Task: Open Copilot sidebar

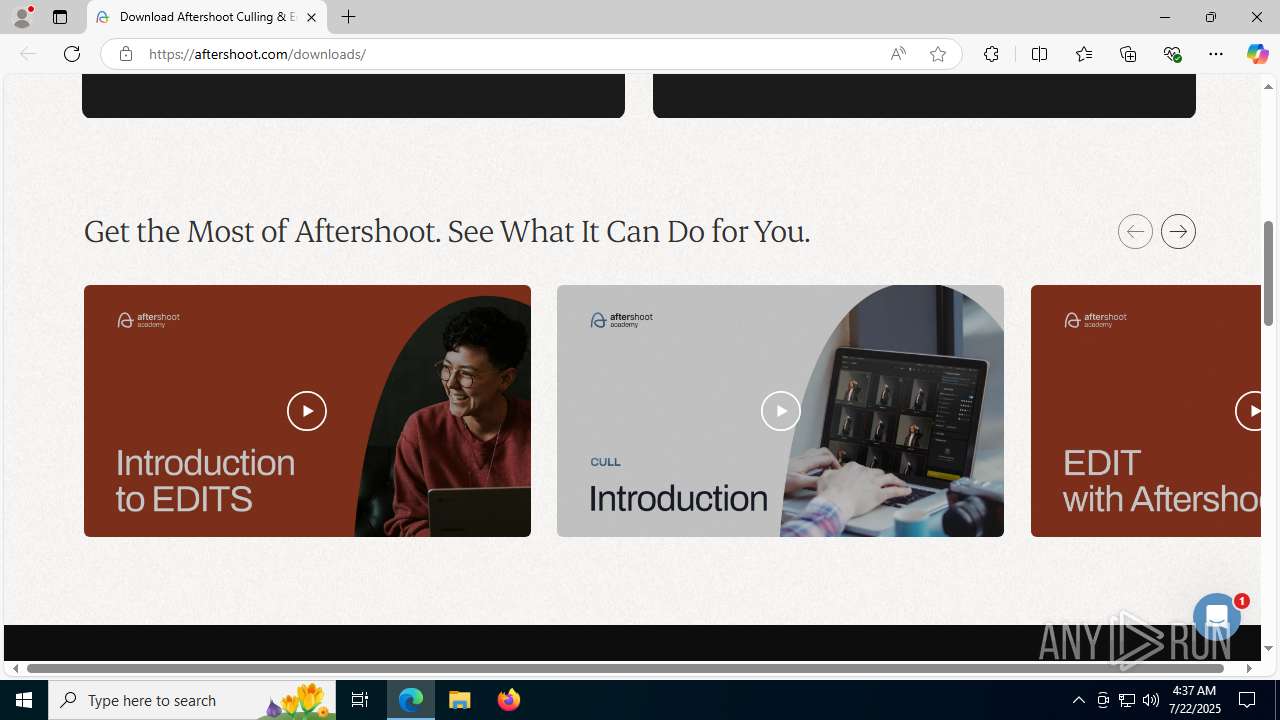Action: 1257,54
